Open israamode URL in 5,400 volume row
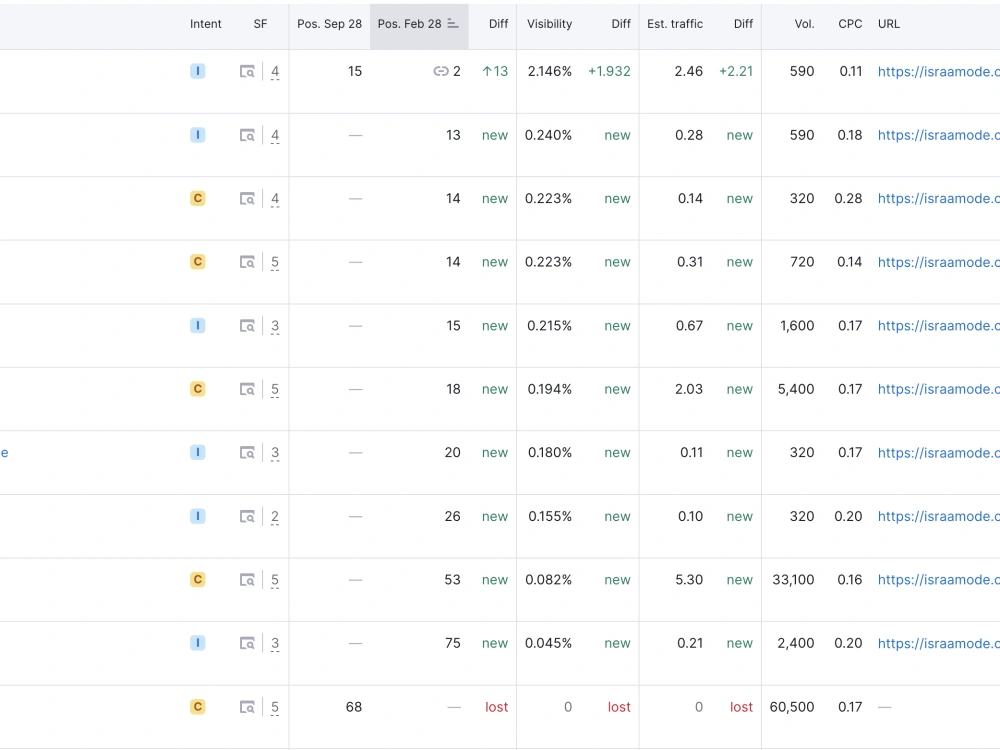 [939, 389]
